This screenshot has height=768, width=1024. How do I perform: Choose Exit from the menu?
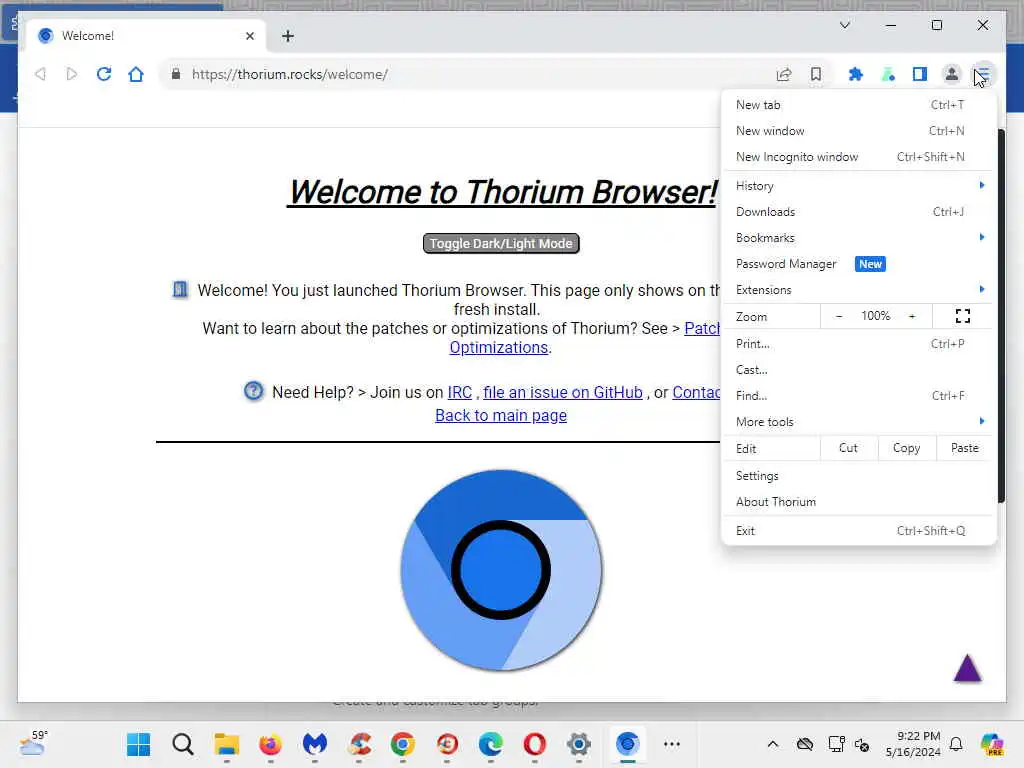[x=859, y=531]
